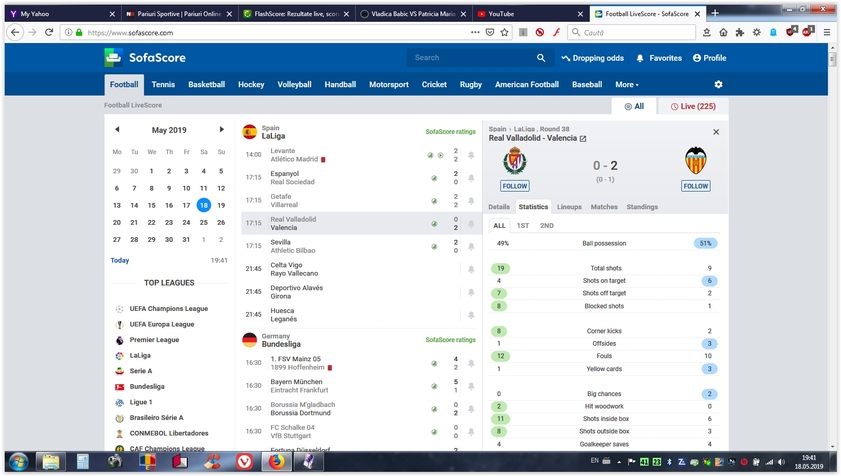Toggle notification bell for Huesca vs Leganés
The image size is (841, 476).
click(x=471, y=315)
